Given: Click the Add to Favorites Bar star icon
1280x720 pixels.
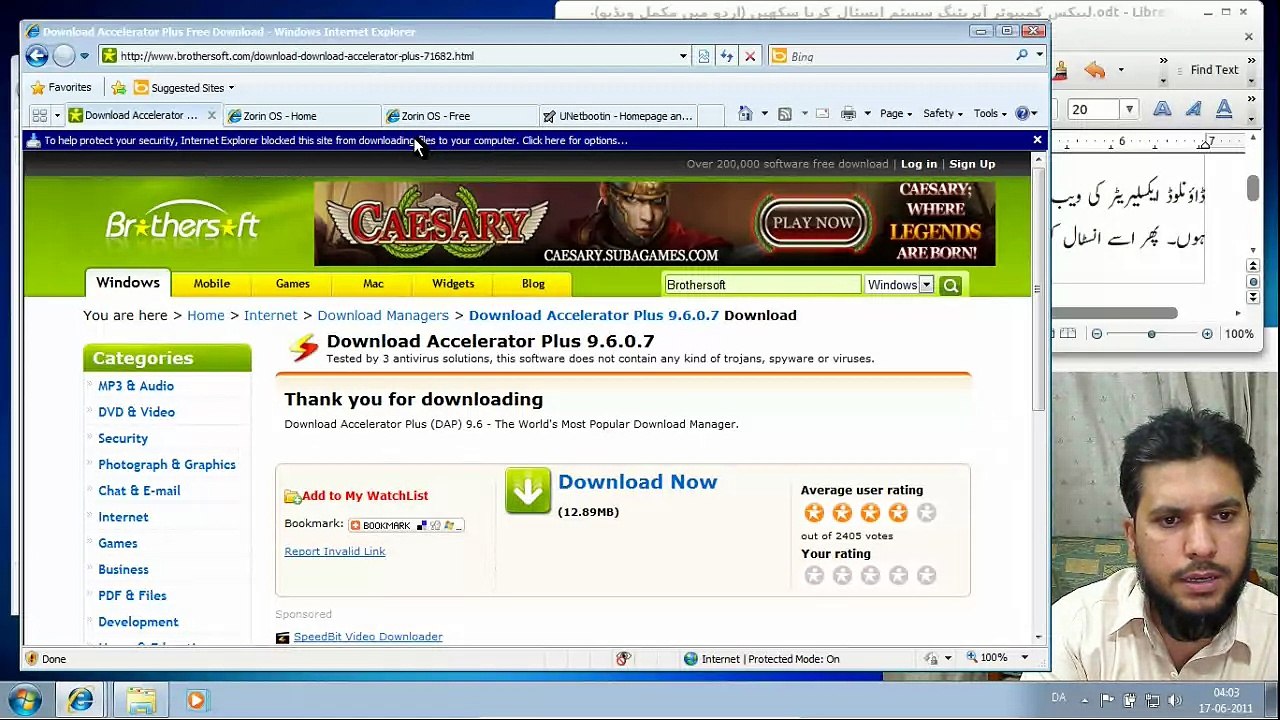Looking at the screenshot, I should pos(119,88).
